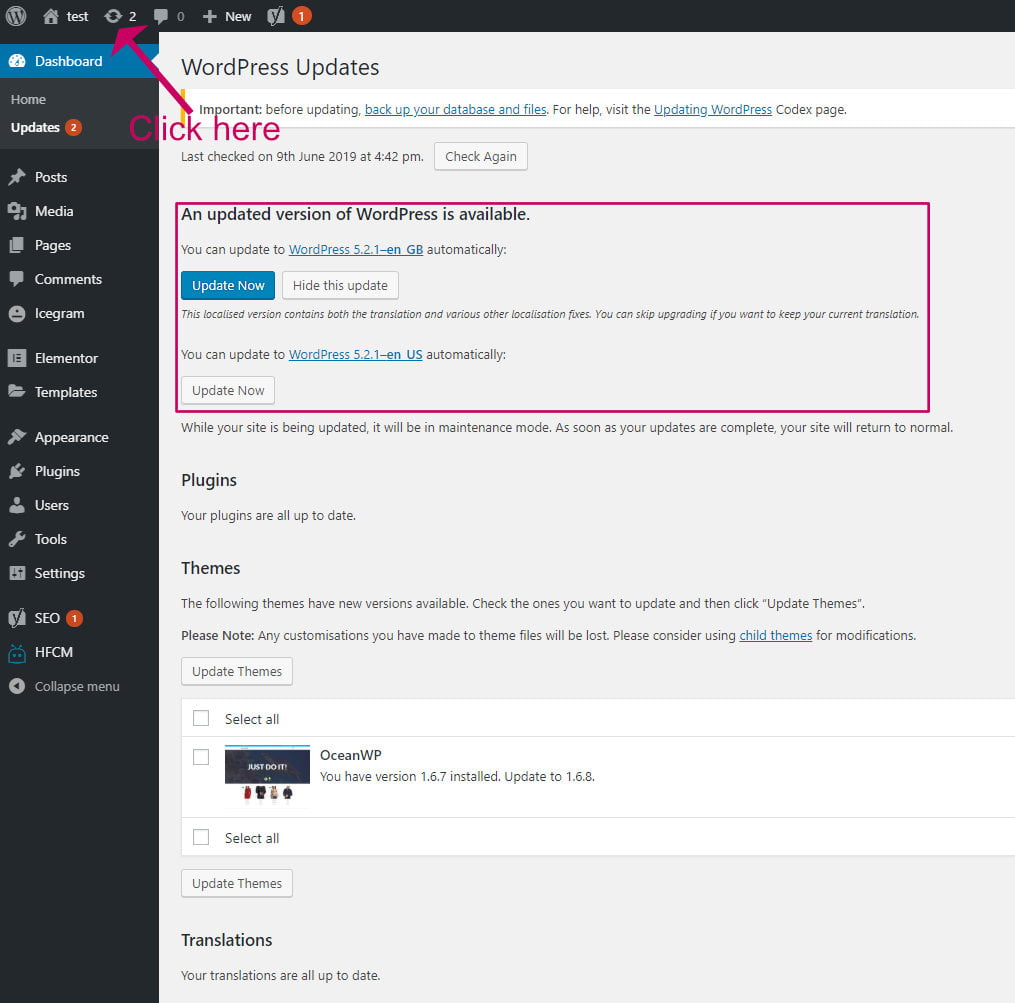Click the Posts pin icon
1015x1003 pixels.
tap(17, 177)
